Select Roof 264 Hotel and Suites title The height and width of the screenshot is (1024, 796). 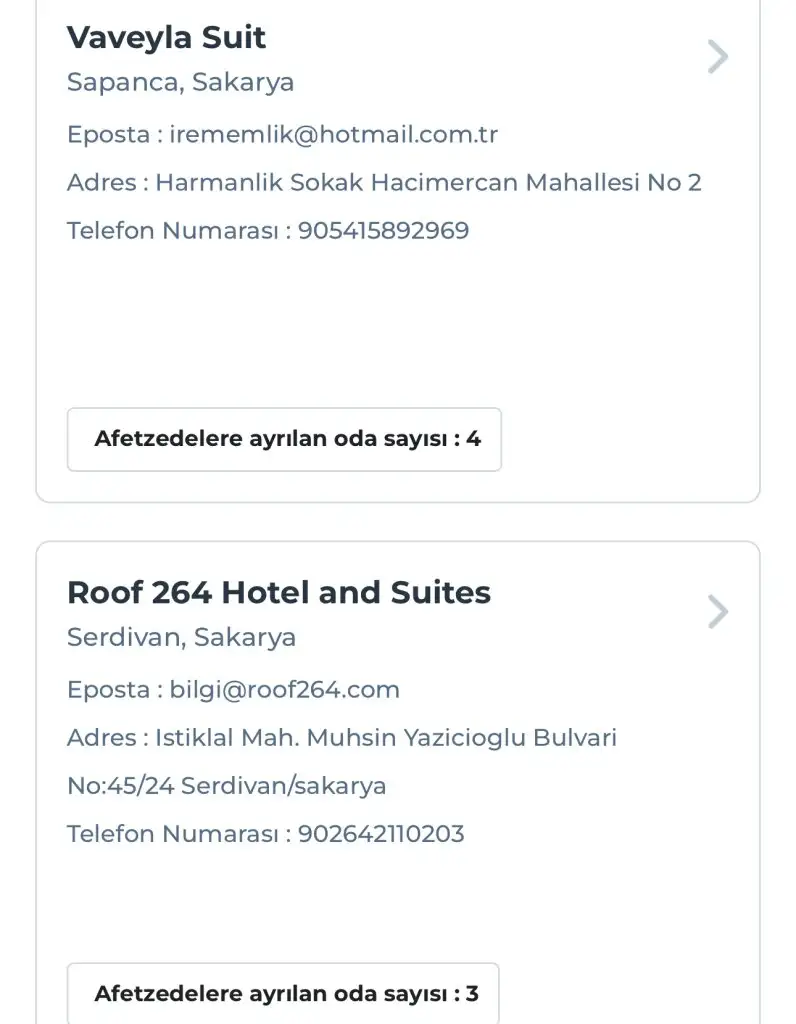click(279, 593)
